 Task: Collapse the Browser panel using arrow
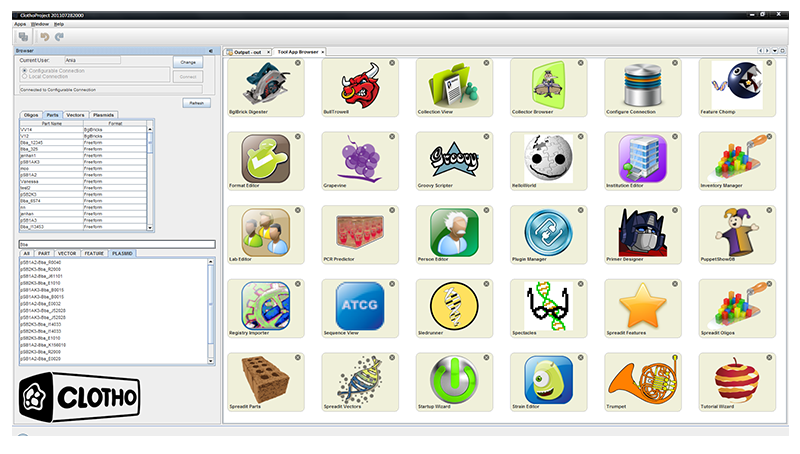click(x=211, y=51)
